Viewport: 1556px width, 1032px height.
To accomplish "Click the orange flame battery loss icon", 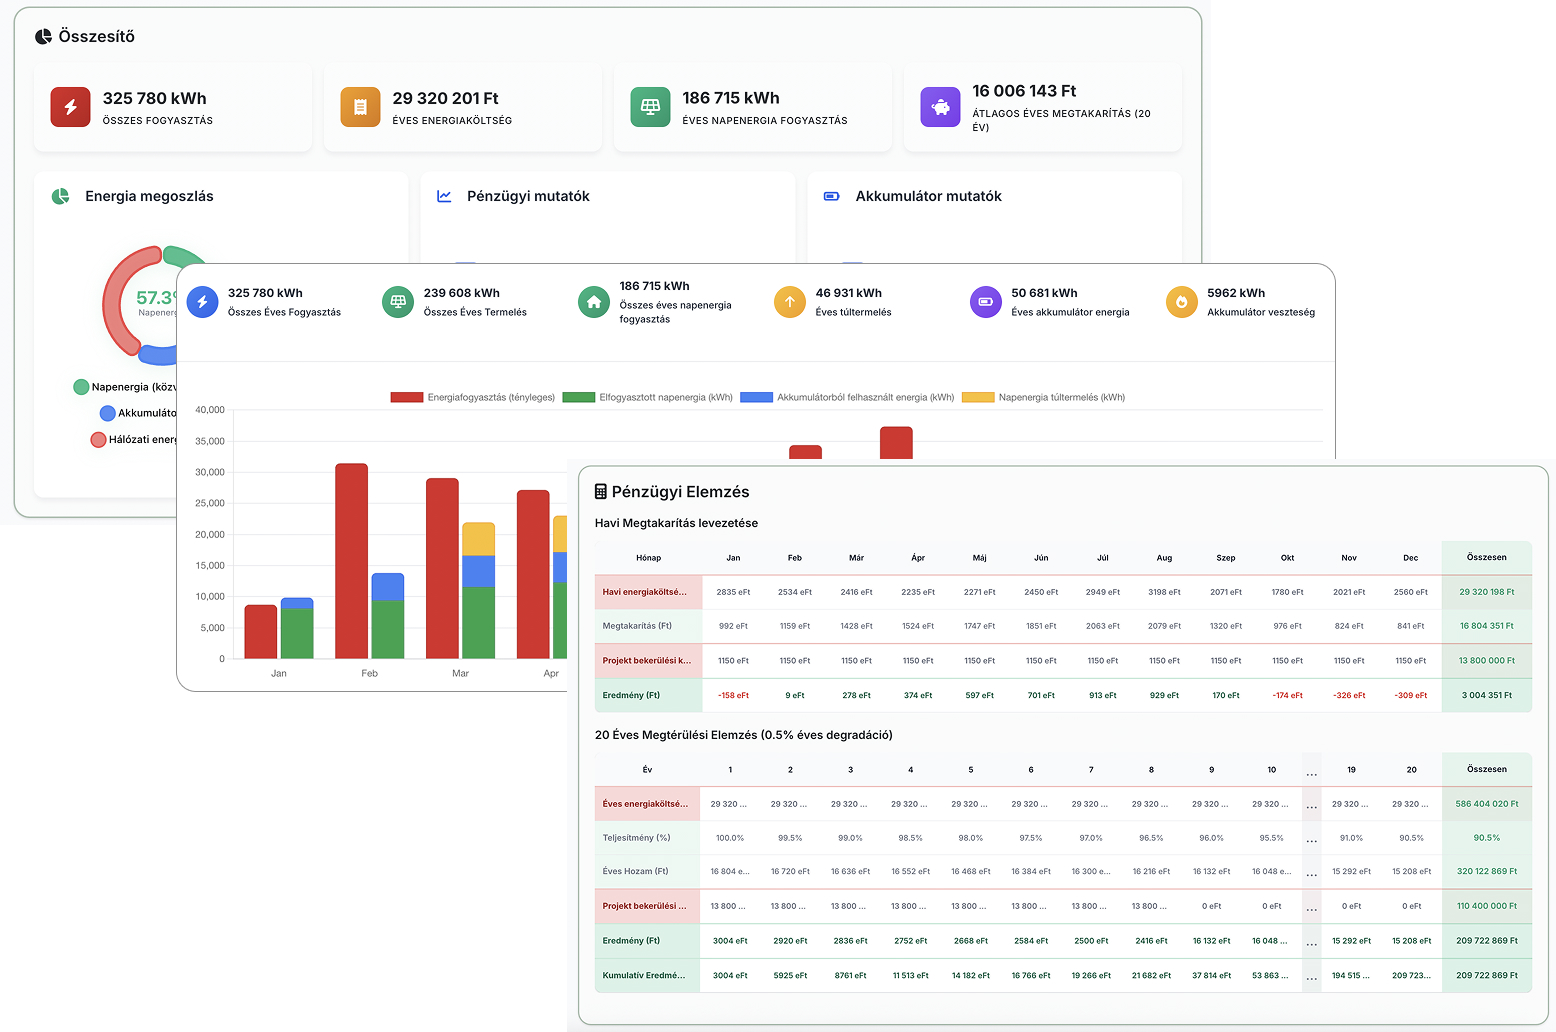I will click(x=1181, y=301).
